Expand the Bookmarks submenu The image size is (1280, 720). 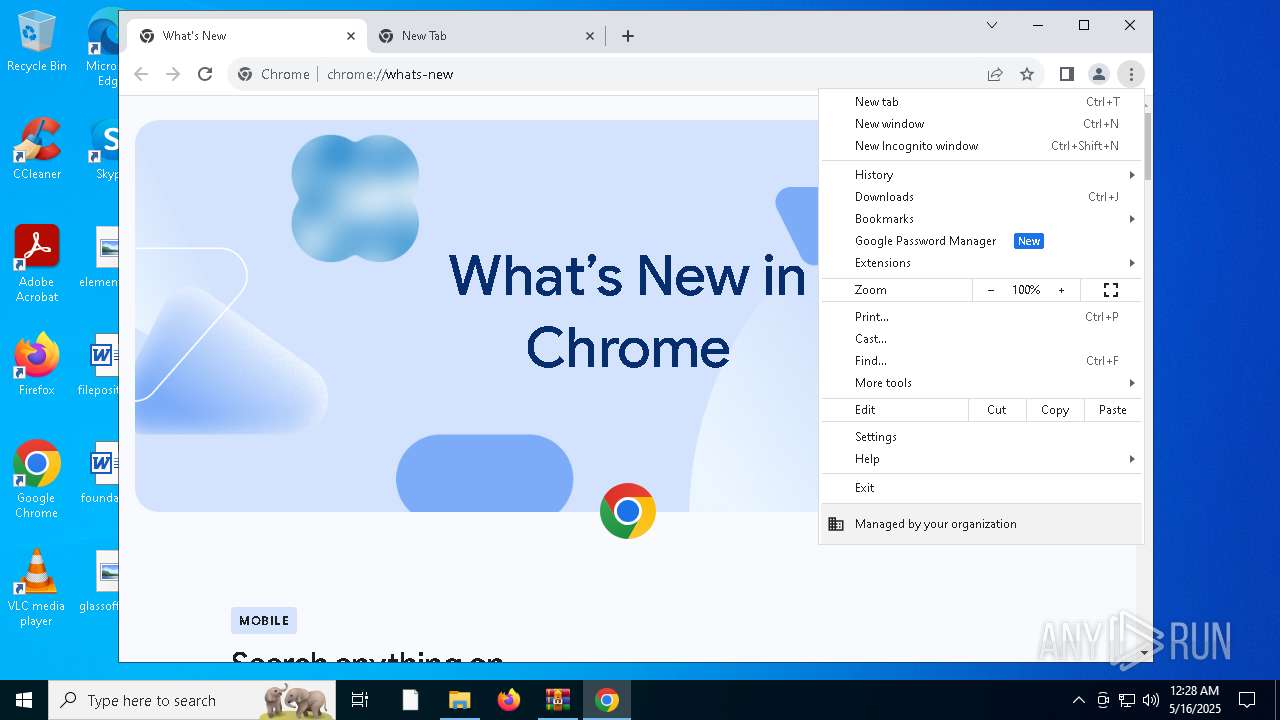click(x=981, y=219)
